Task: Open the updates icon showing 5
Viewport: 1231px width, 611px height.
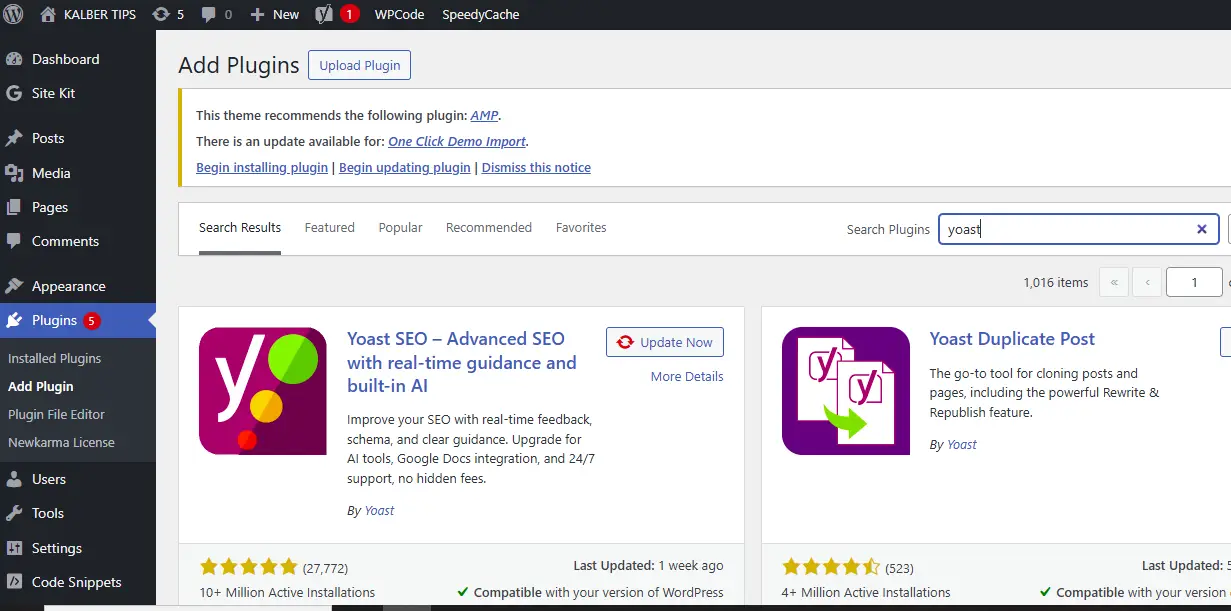Action: click(x=160, y=14)
